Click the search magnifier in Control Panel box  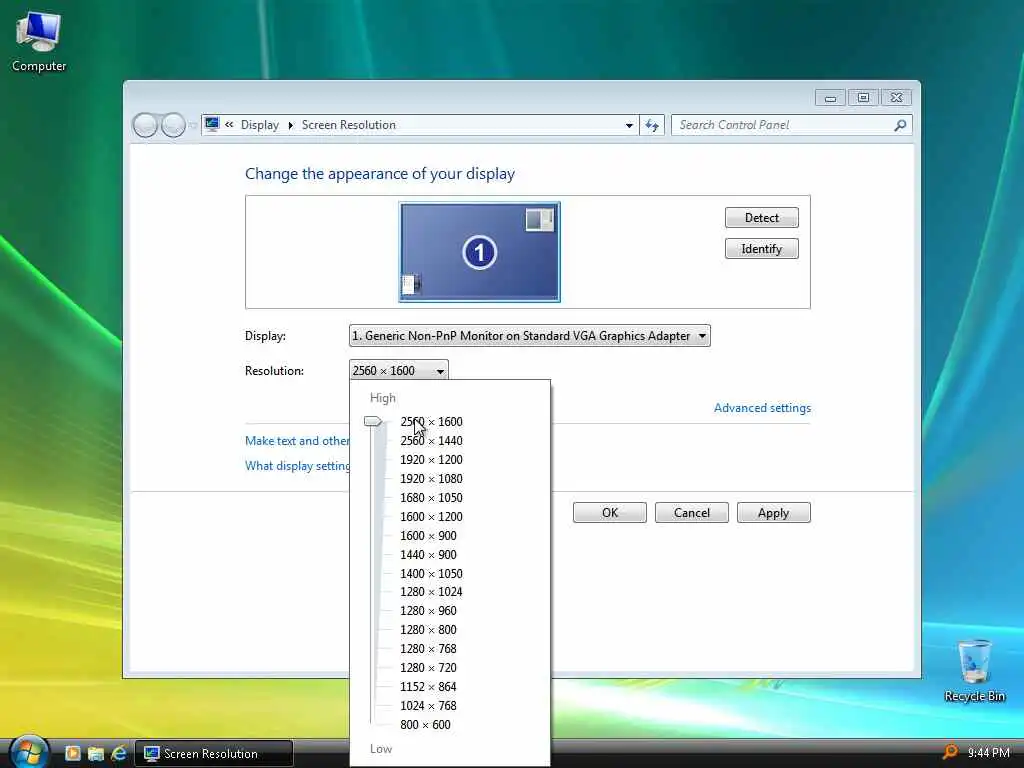click(x=900, y=125)
